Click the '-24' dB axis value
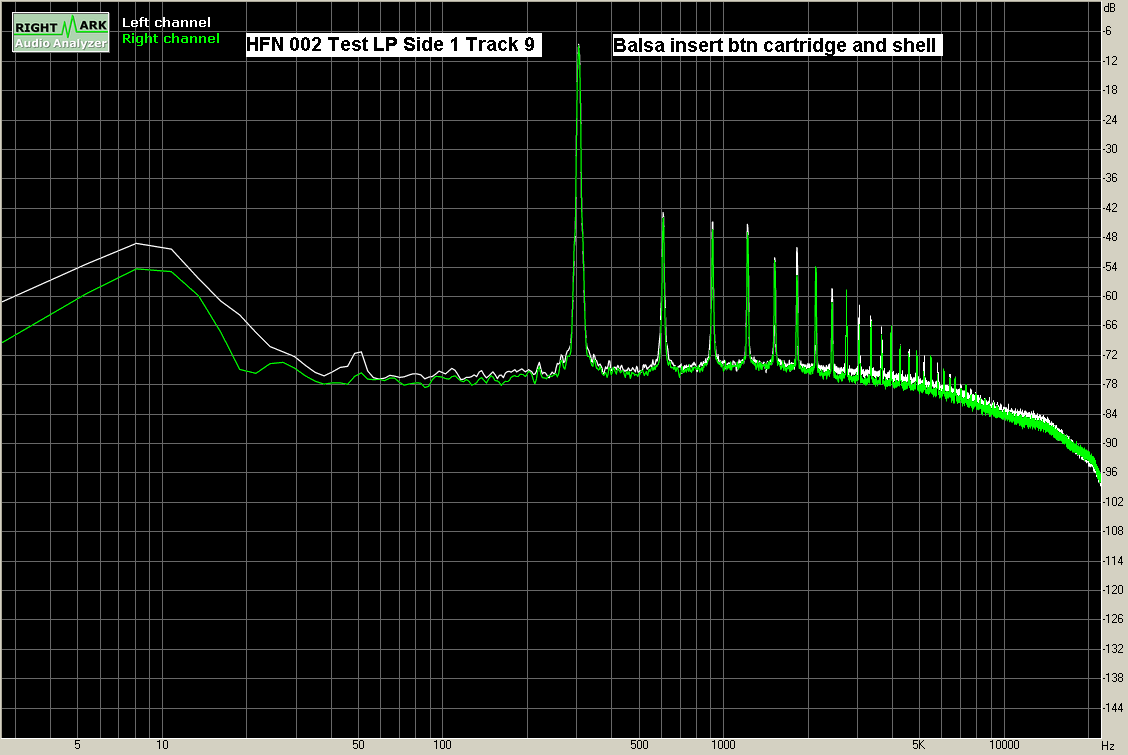The image size is (1128, 755). point(1110,119)
